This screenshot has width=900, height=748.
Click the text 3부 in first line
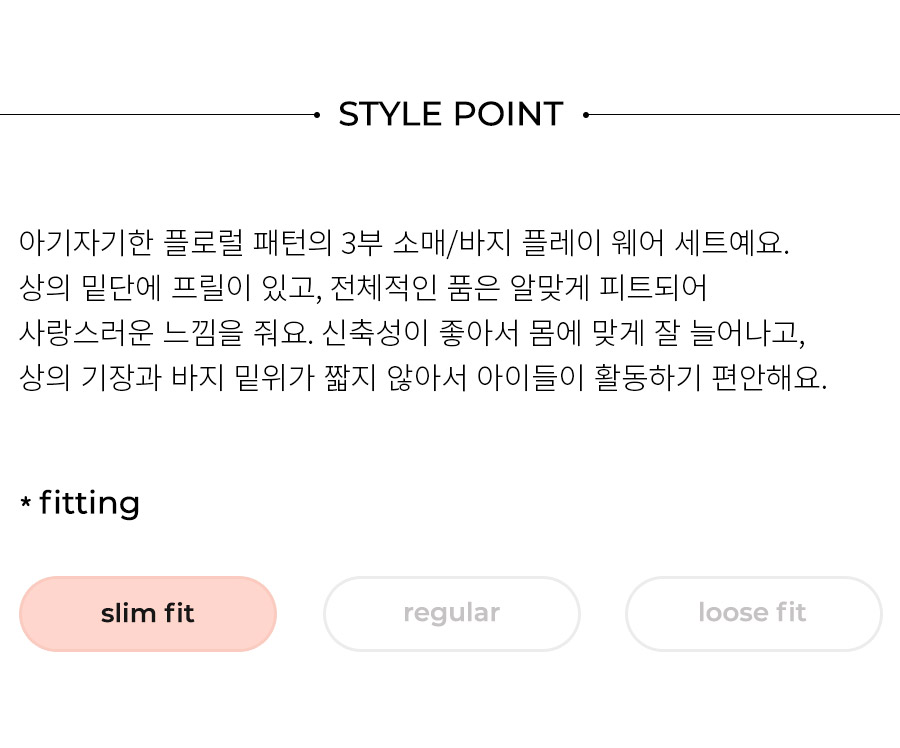pos(362,243)
